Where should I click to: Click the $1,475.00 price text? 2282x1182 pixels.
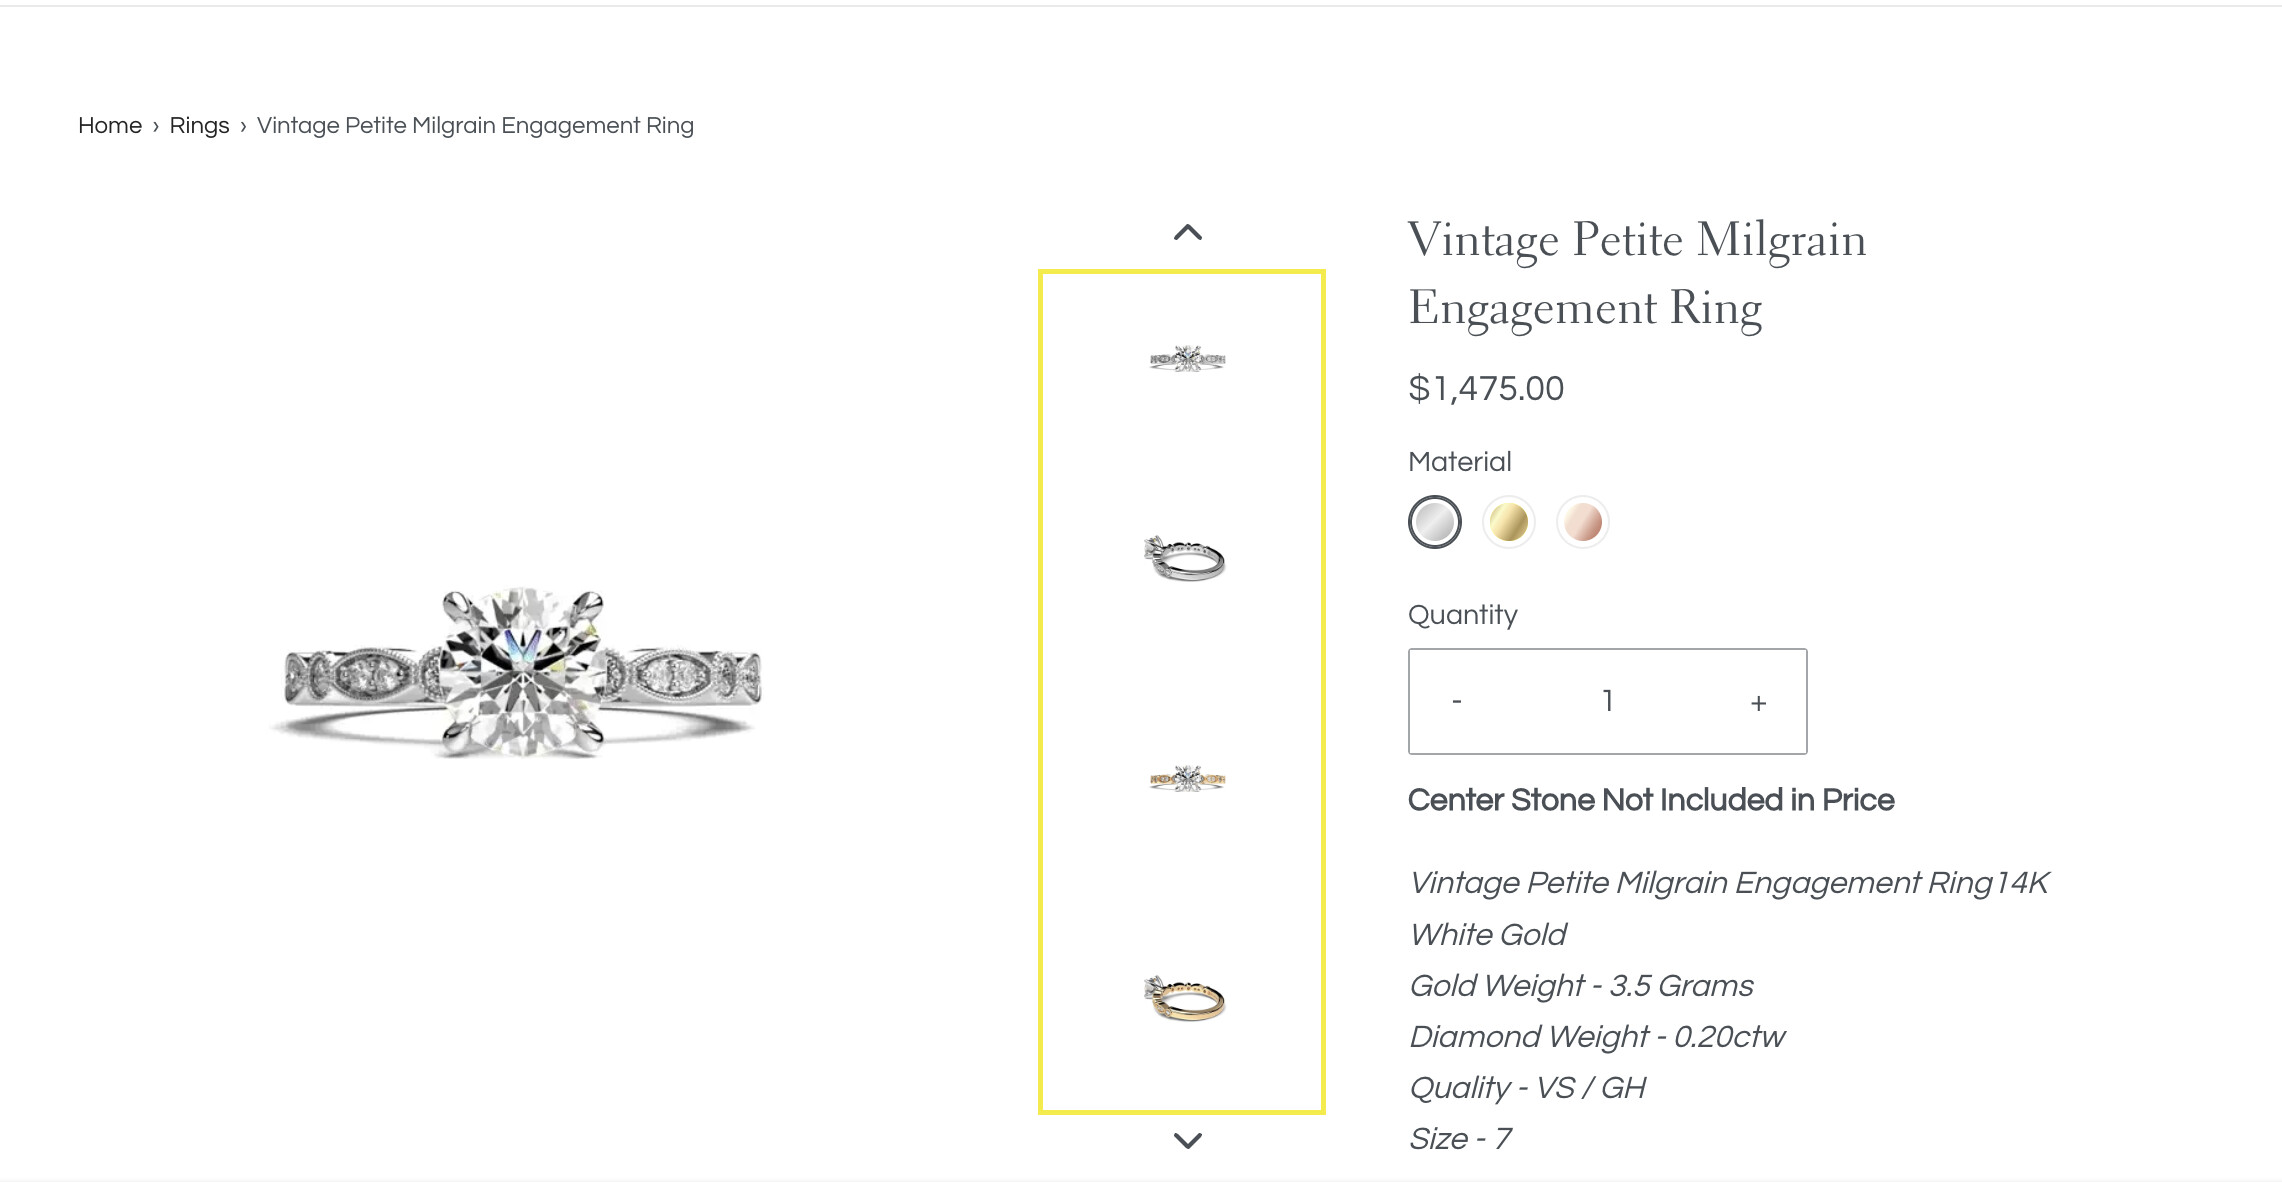[x=1485, y=388]
